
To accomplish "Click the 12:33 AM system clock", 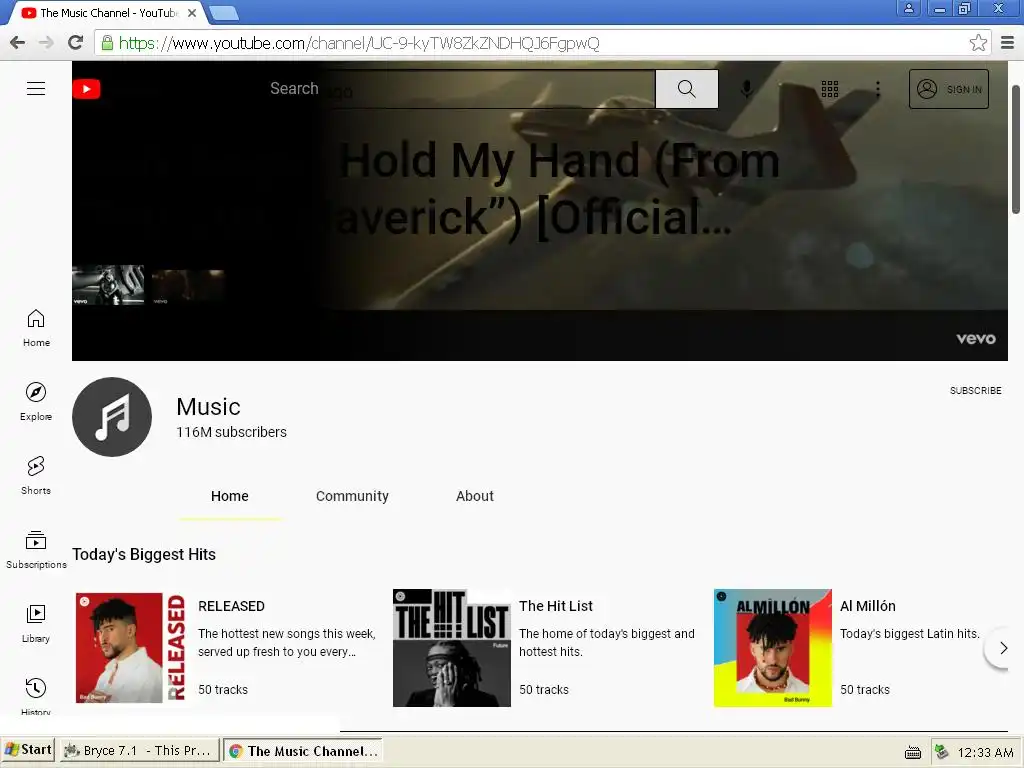I will coord(985,753).
